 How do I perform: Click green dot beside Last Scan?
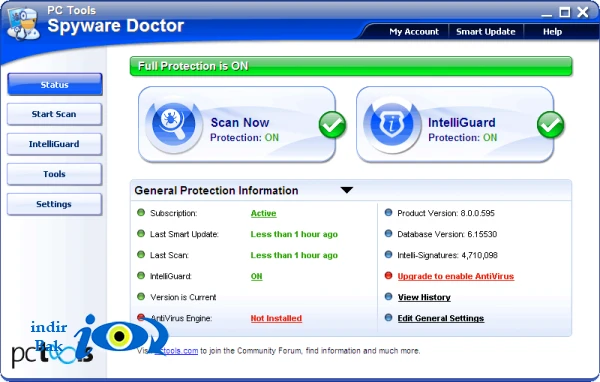141,255
